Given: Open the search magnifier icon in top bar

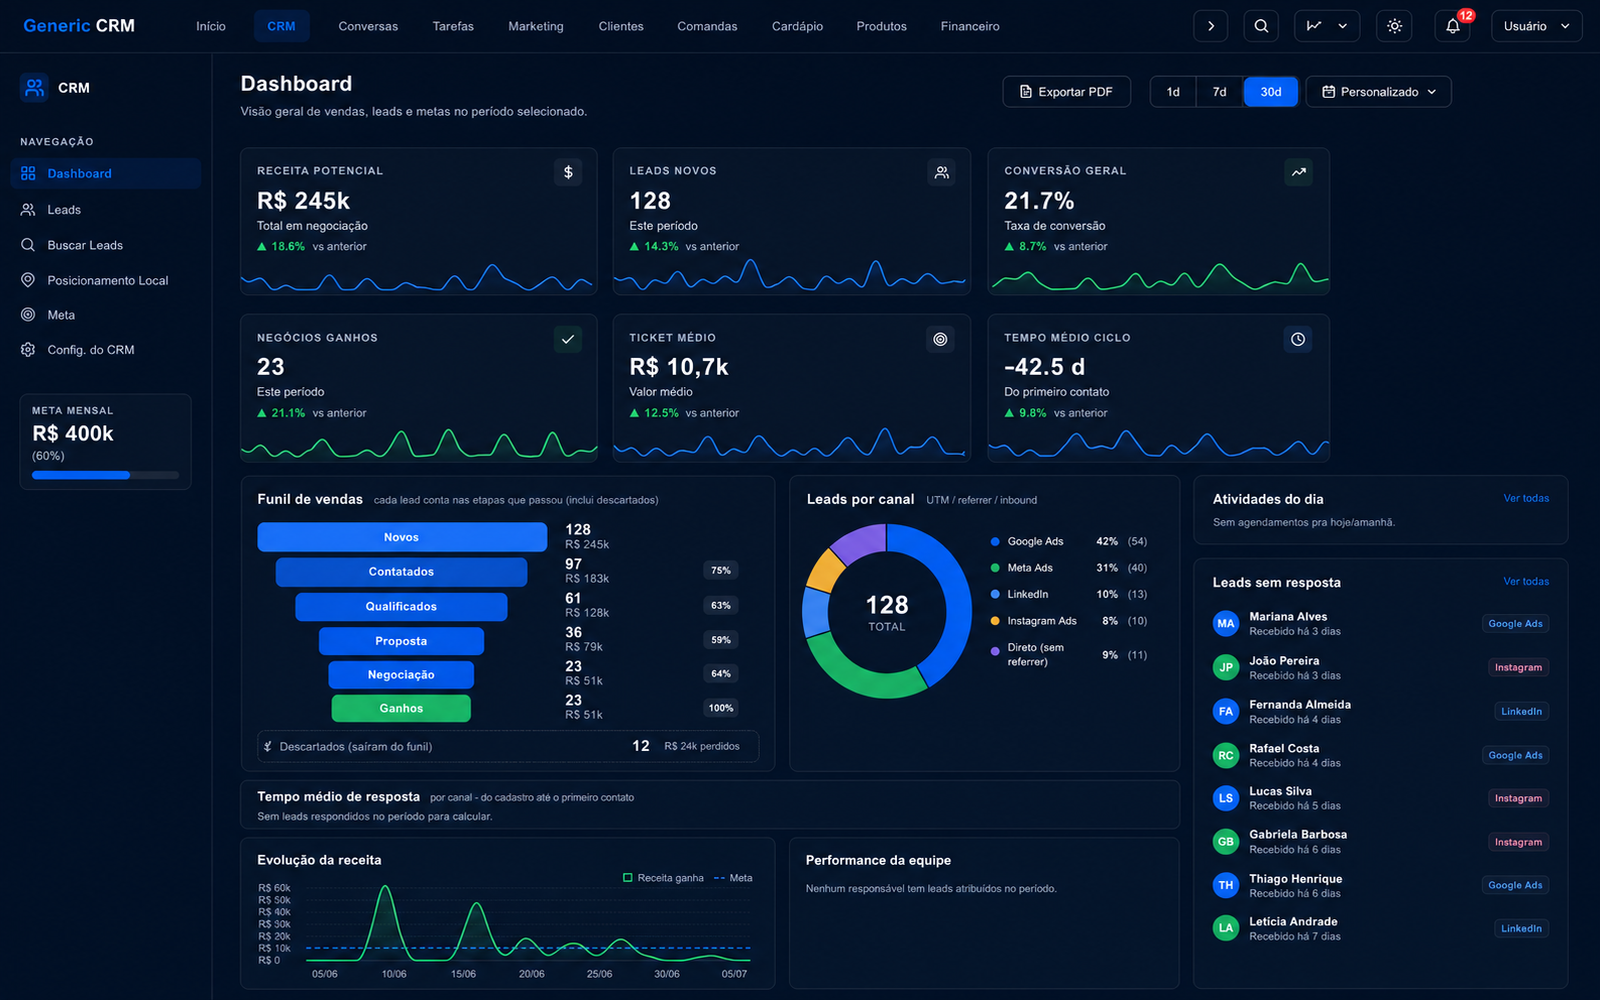Looking at the screenshot, I should [1261, 26].
